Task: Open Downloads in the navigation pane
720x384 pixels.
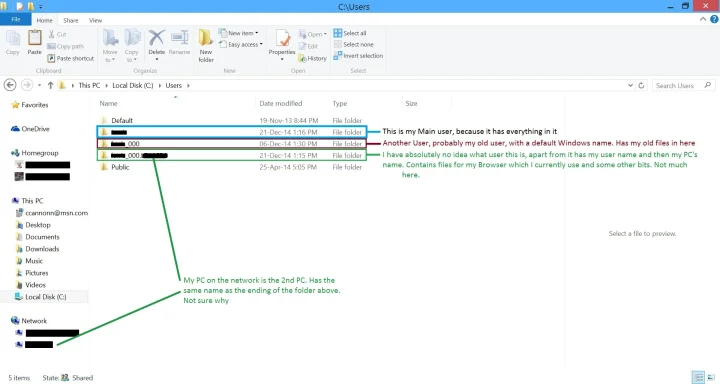Action: click(x=38, y=249)
